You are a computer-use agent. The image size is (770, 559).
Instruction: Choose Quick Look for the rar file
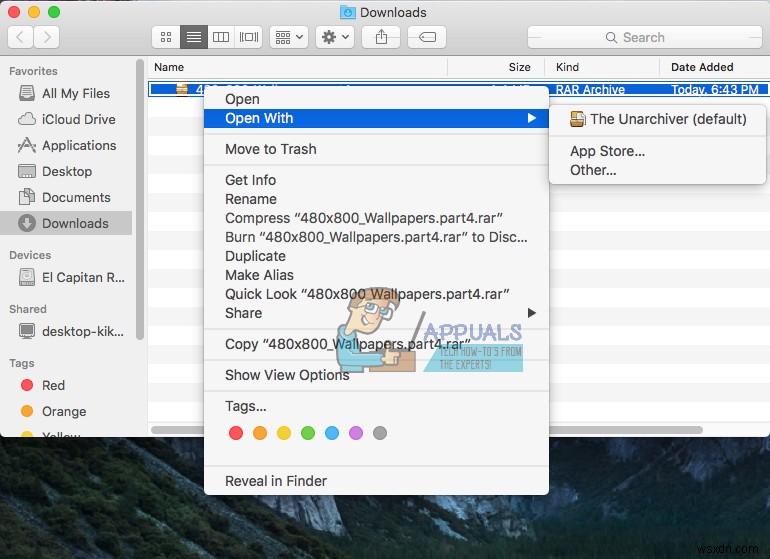click(376, 294)
